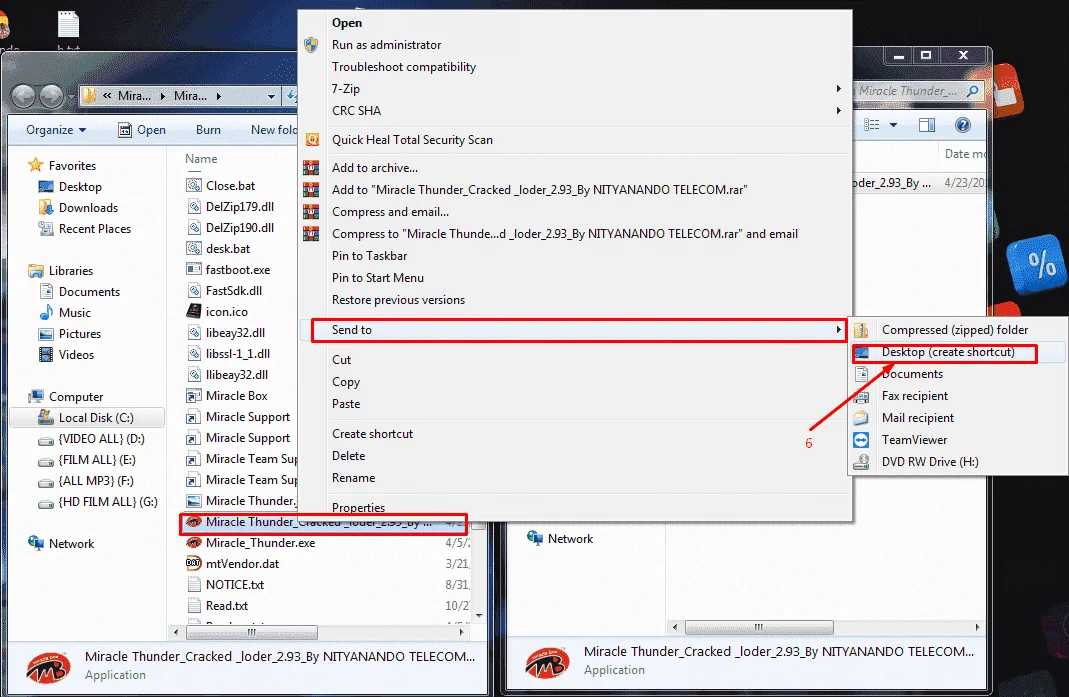1069x697 pixels.
Task: Click the fastboot.exe file icon
Action: tap(194, 270)
